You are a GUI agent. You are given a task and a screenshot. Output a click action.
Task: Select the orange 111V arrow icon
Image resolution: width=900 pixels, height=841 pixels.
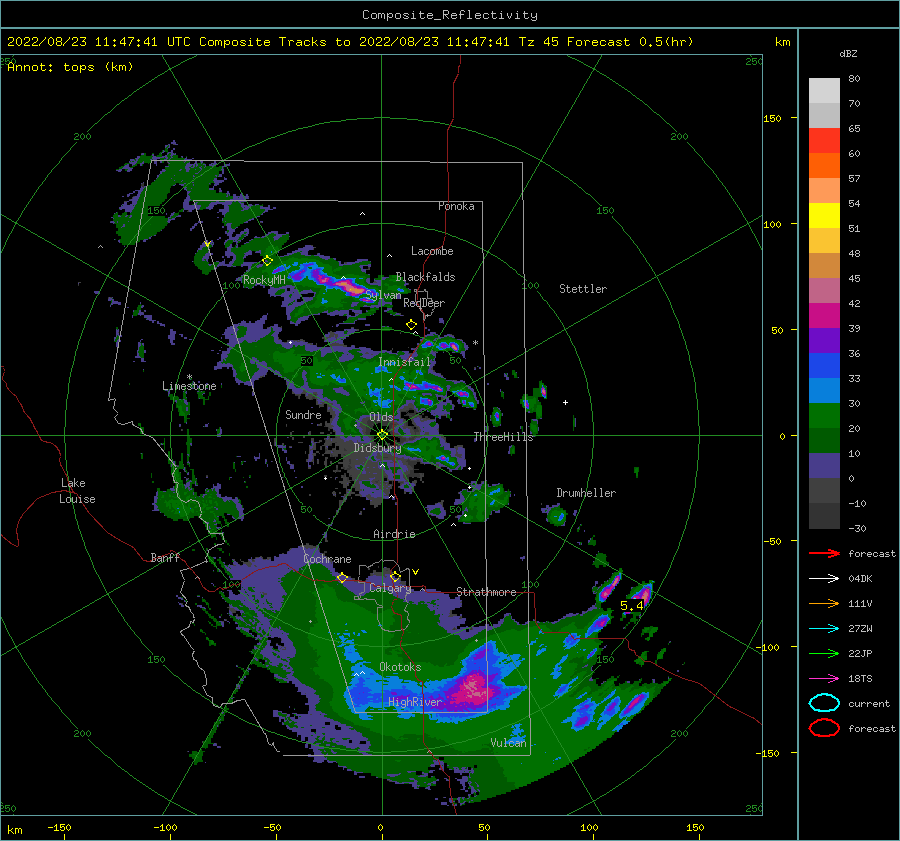(x=824, y=603)
